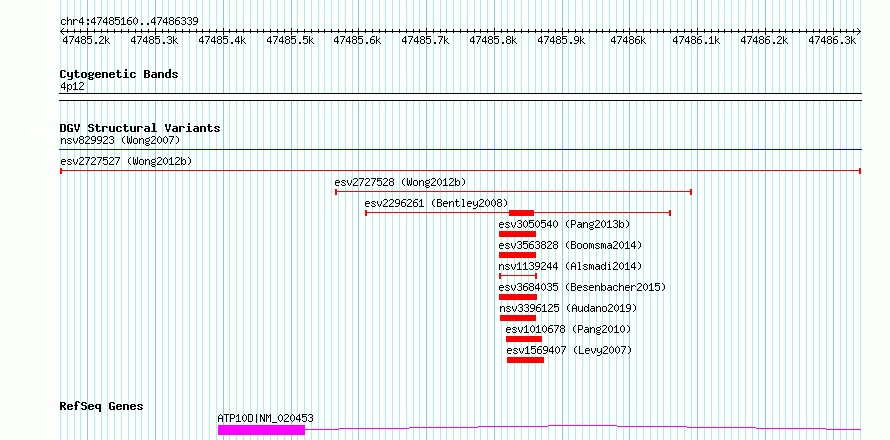This screenshot has height=440, width=890.
Task: Click the red esv2727528 span line
Action: [513, 192]
